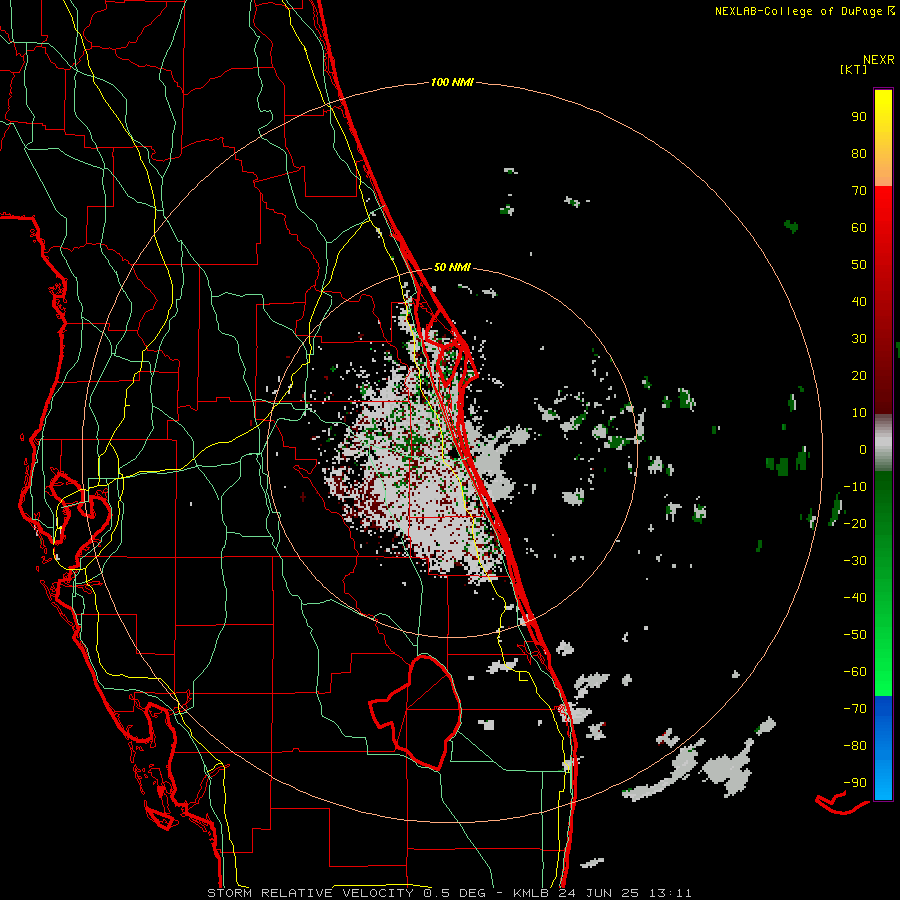Screen dimensions: 900x900
Task: Click the Lake Okeechobee outline on the map
Action: tap(417, 712)
